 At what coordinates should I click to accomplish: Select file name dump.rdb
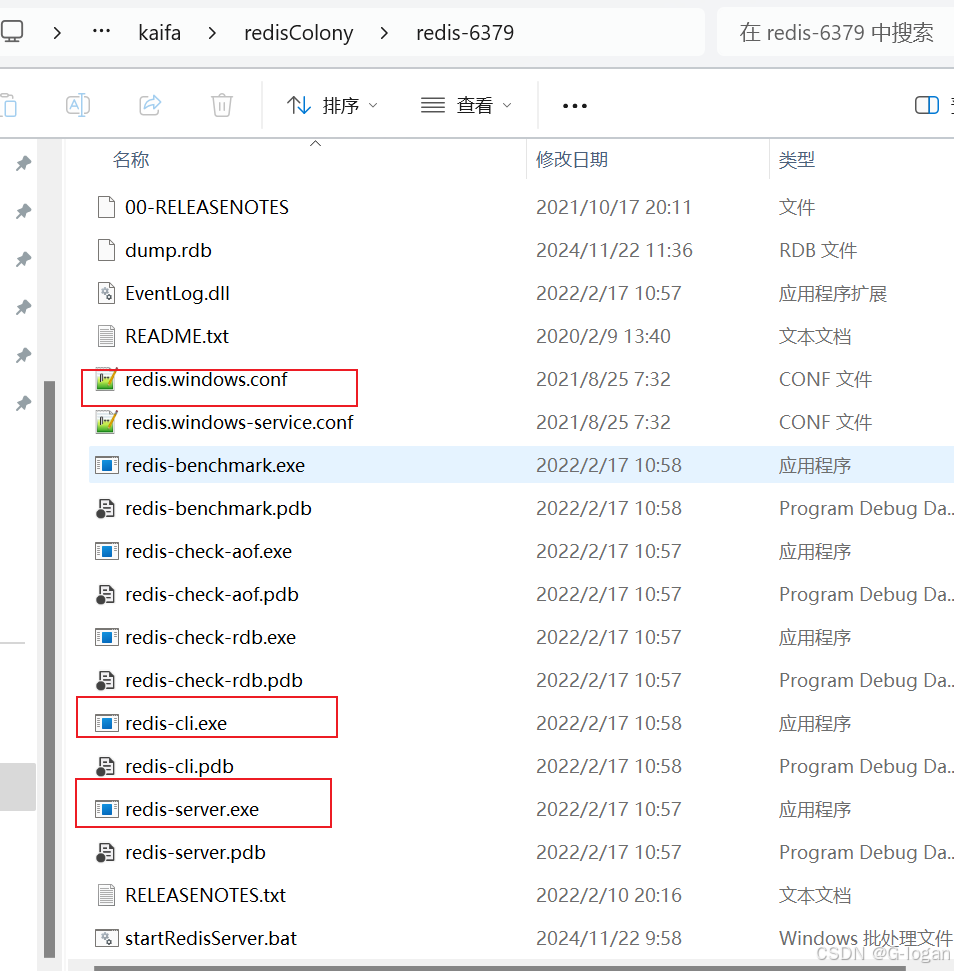coord(168,250)
